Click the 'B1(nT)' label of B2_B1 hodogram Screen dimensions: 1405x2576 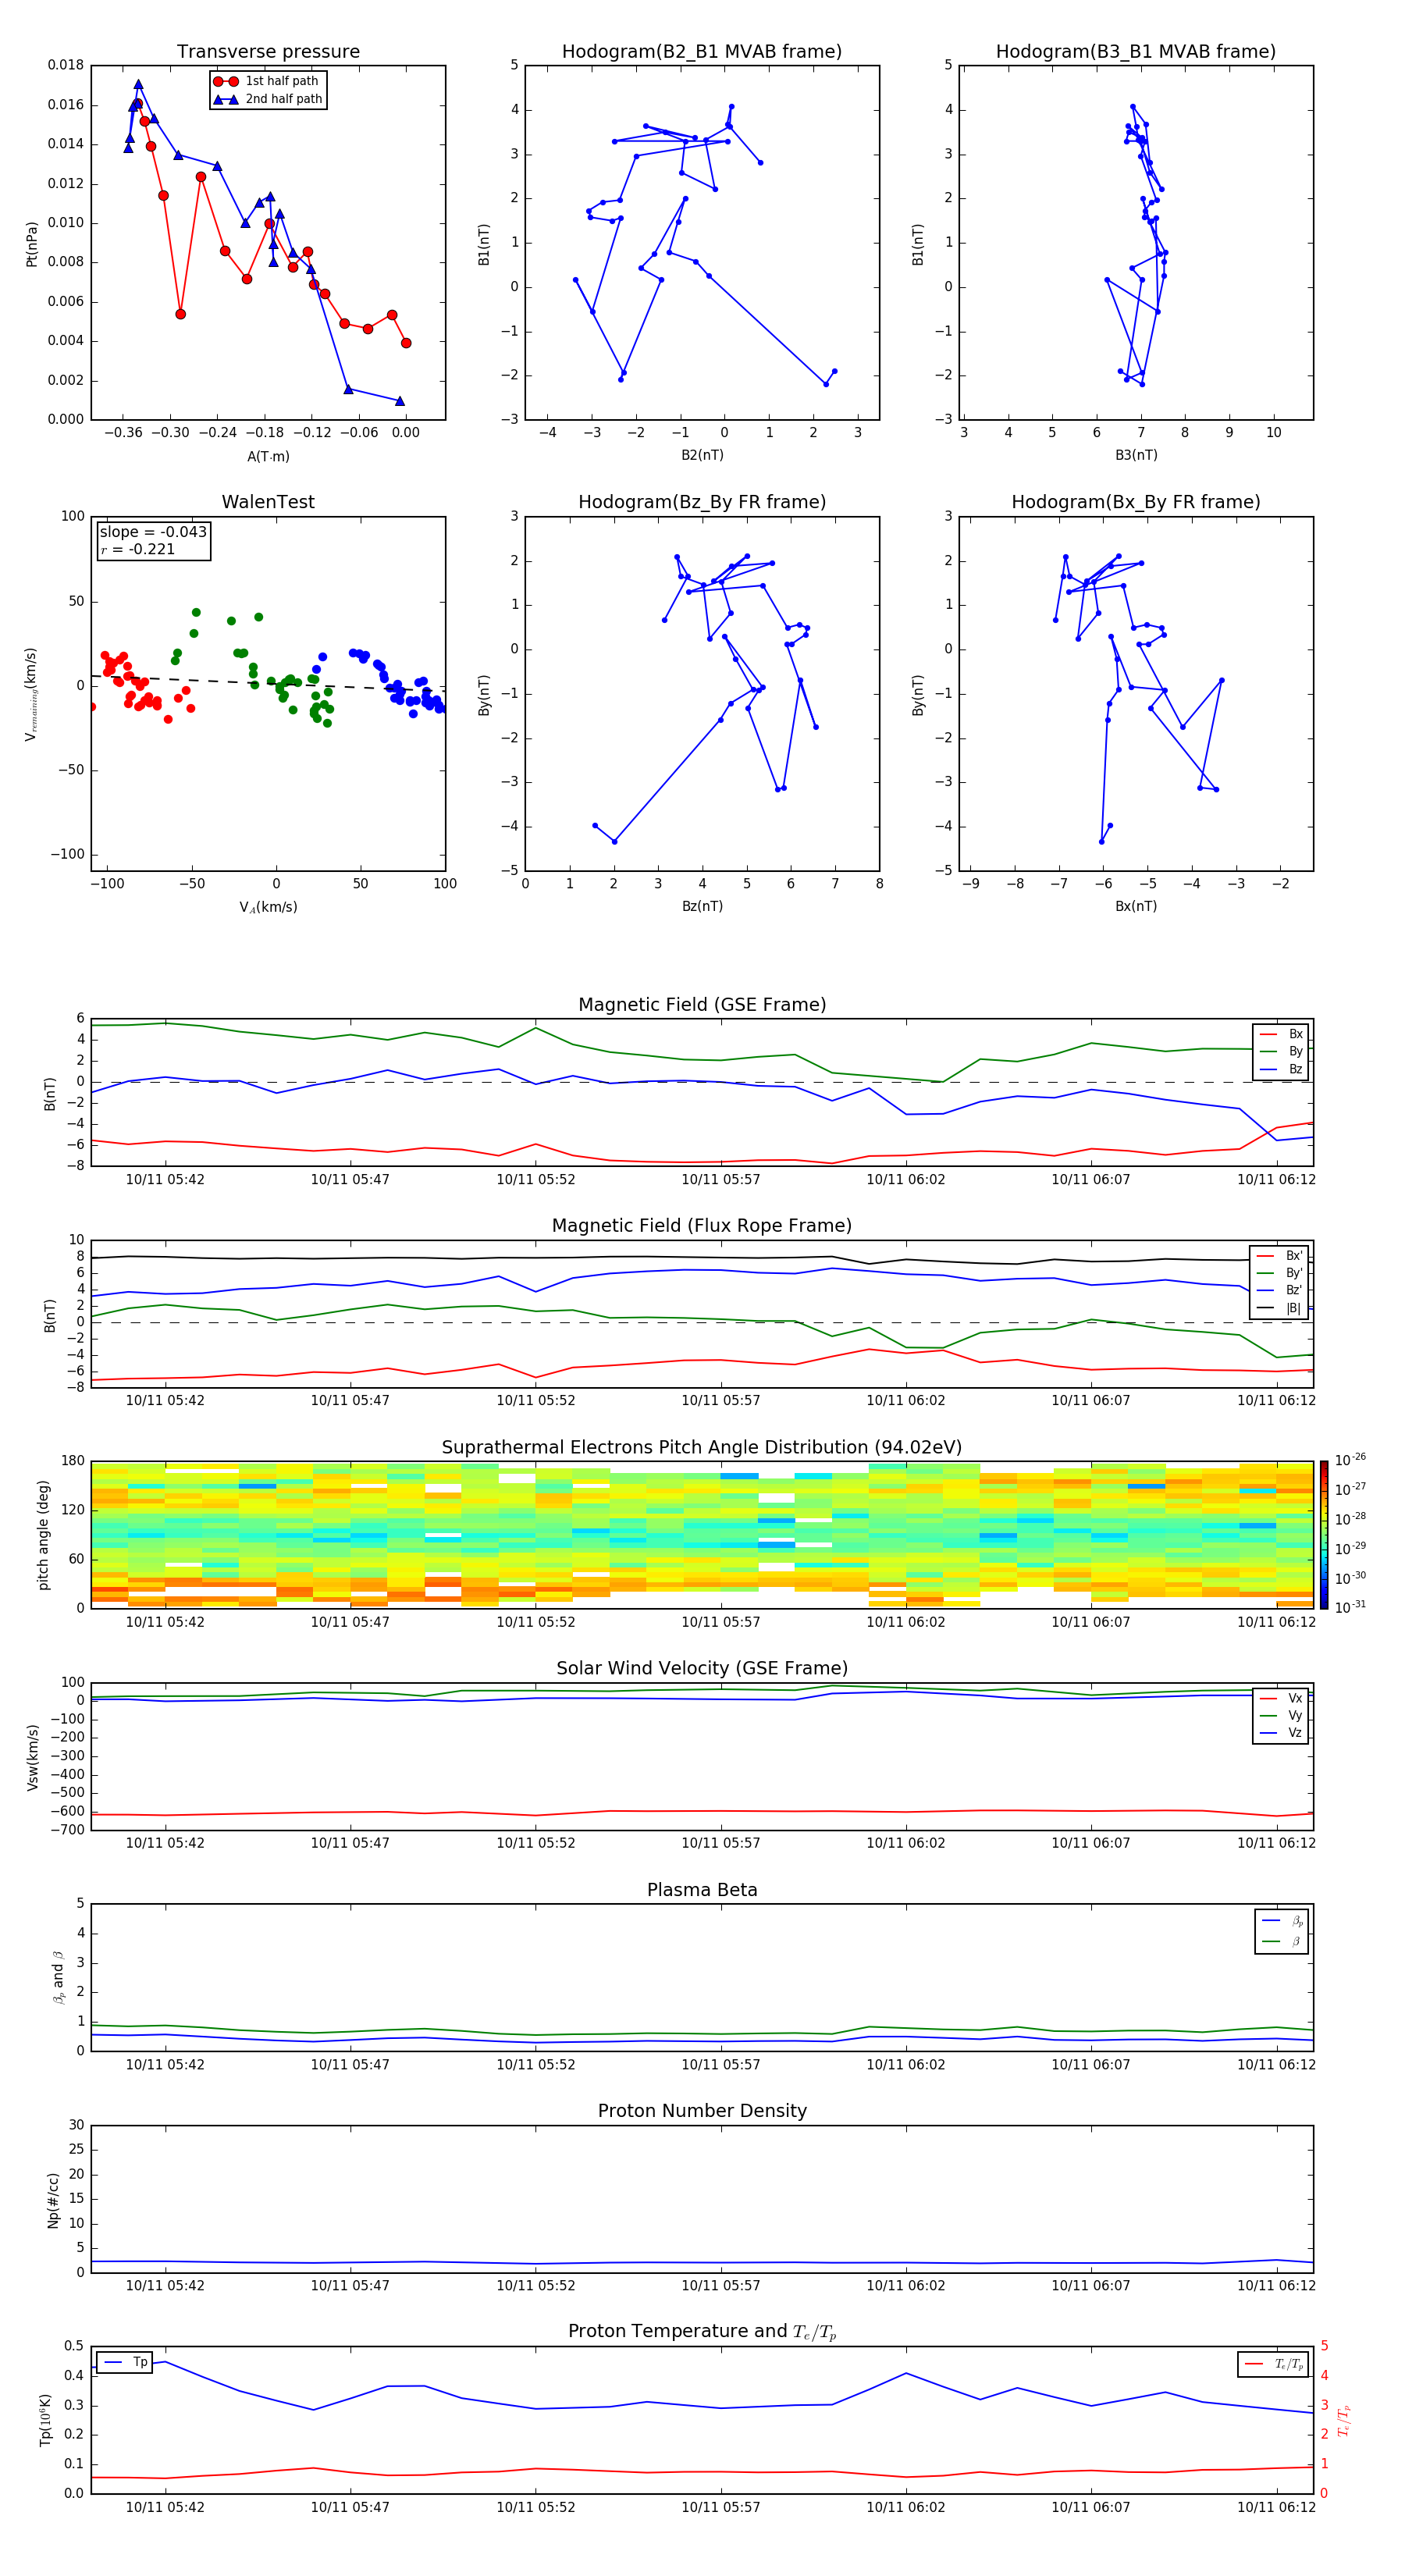pyautogui.click(x=484, y=244)
